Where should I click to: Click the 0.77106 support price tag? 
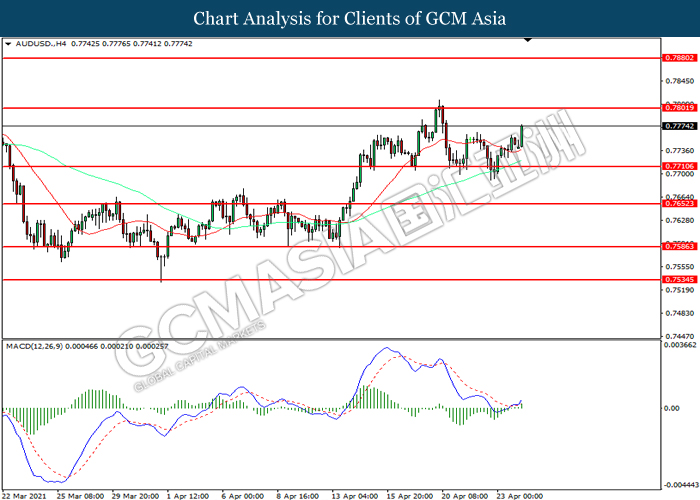(x=678, y=166)
